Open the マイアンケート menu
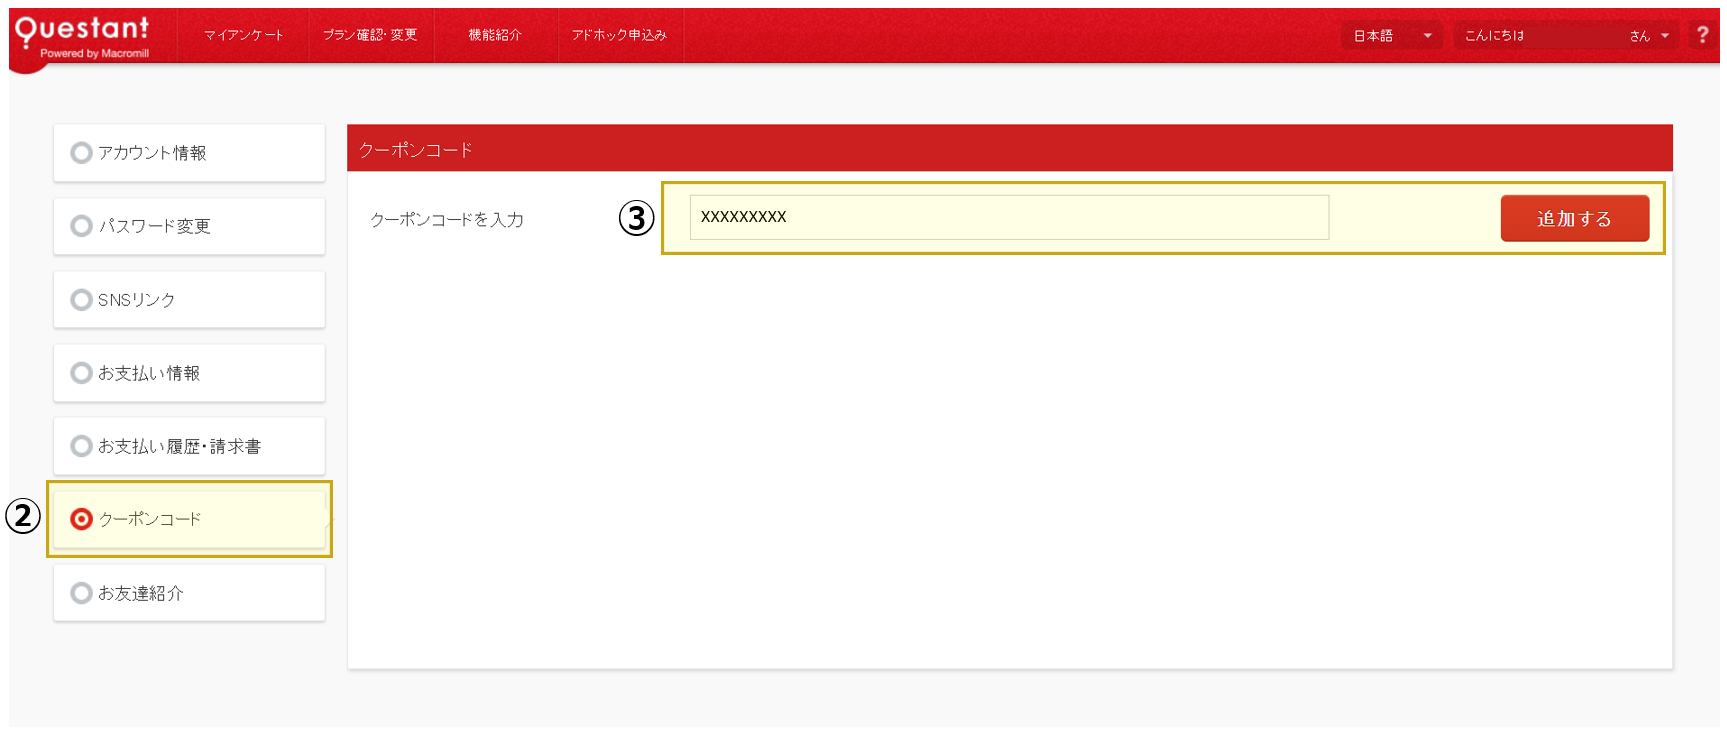1727x733 pixels. (x=243, y=35)
